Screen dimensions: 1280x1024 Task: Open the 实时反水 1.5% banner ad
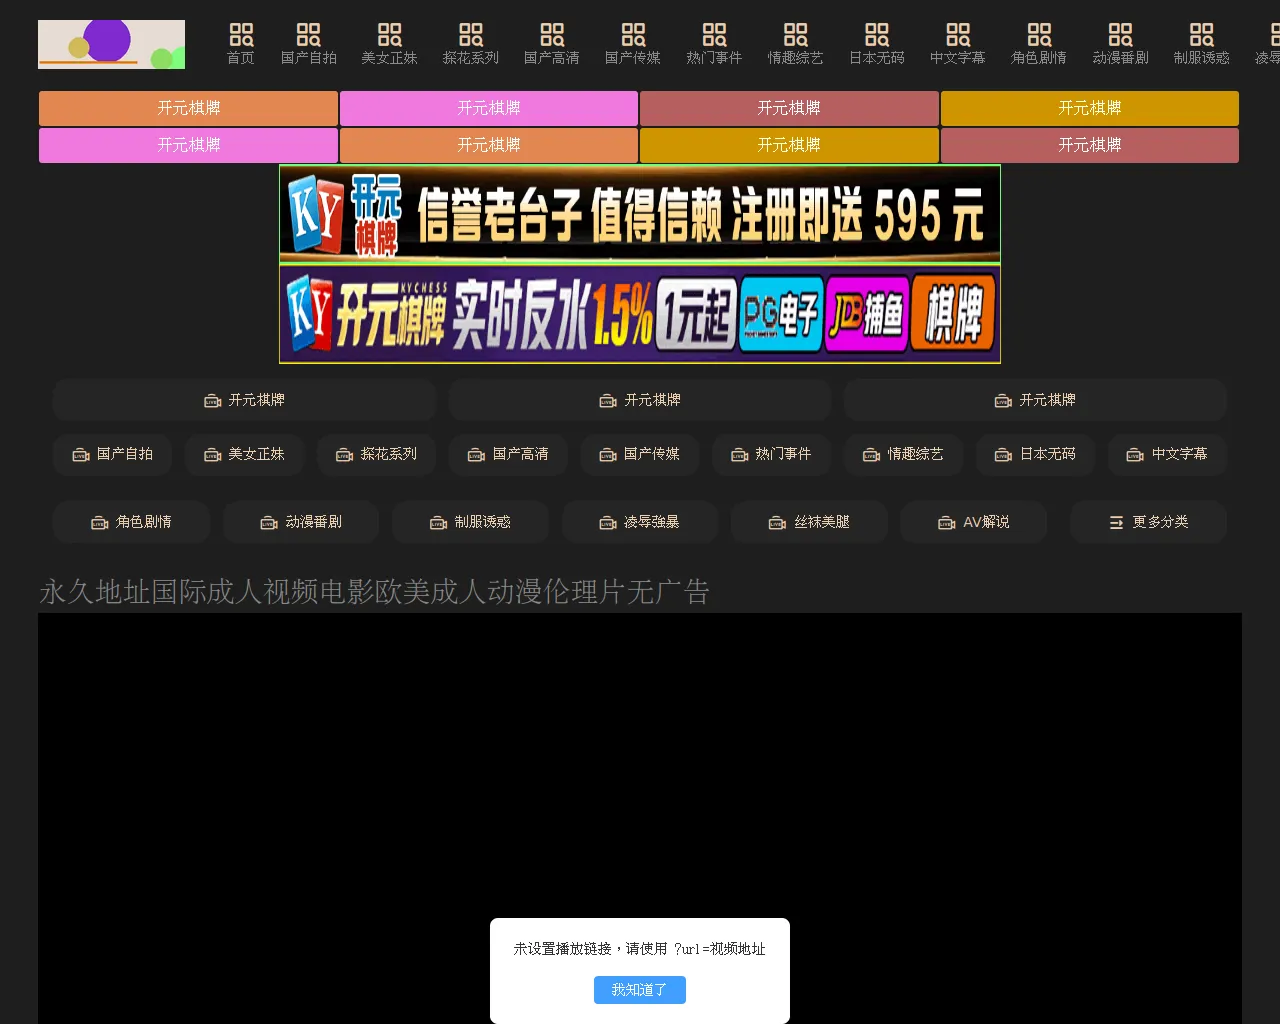point(639,314)
